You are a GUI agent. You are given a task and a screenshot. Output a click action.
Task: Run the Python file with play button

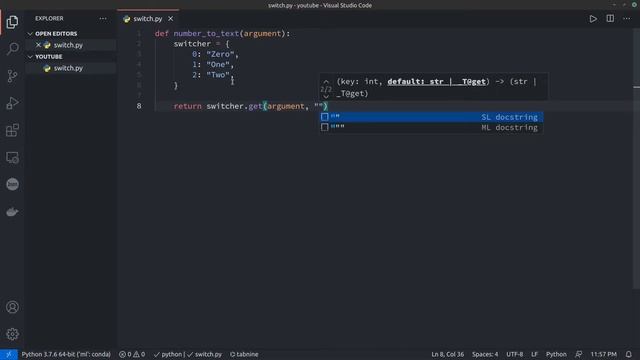click(593, 19)
